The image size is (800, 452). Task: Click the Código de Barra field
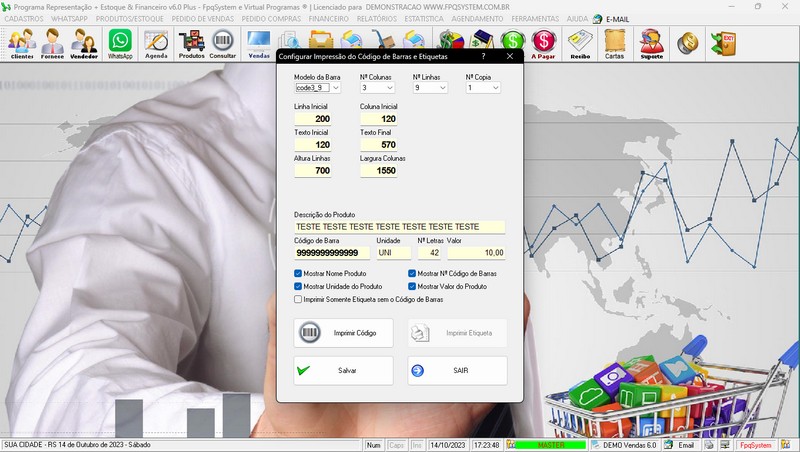tap(332, 253)
